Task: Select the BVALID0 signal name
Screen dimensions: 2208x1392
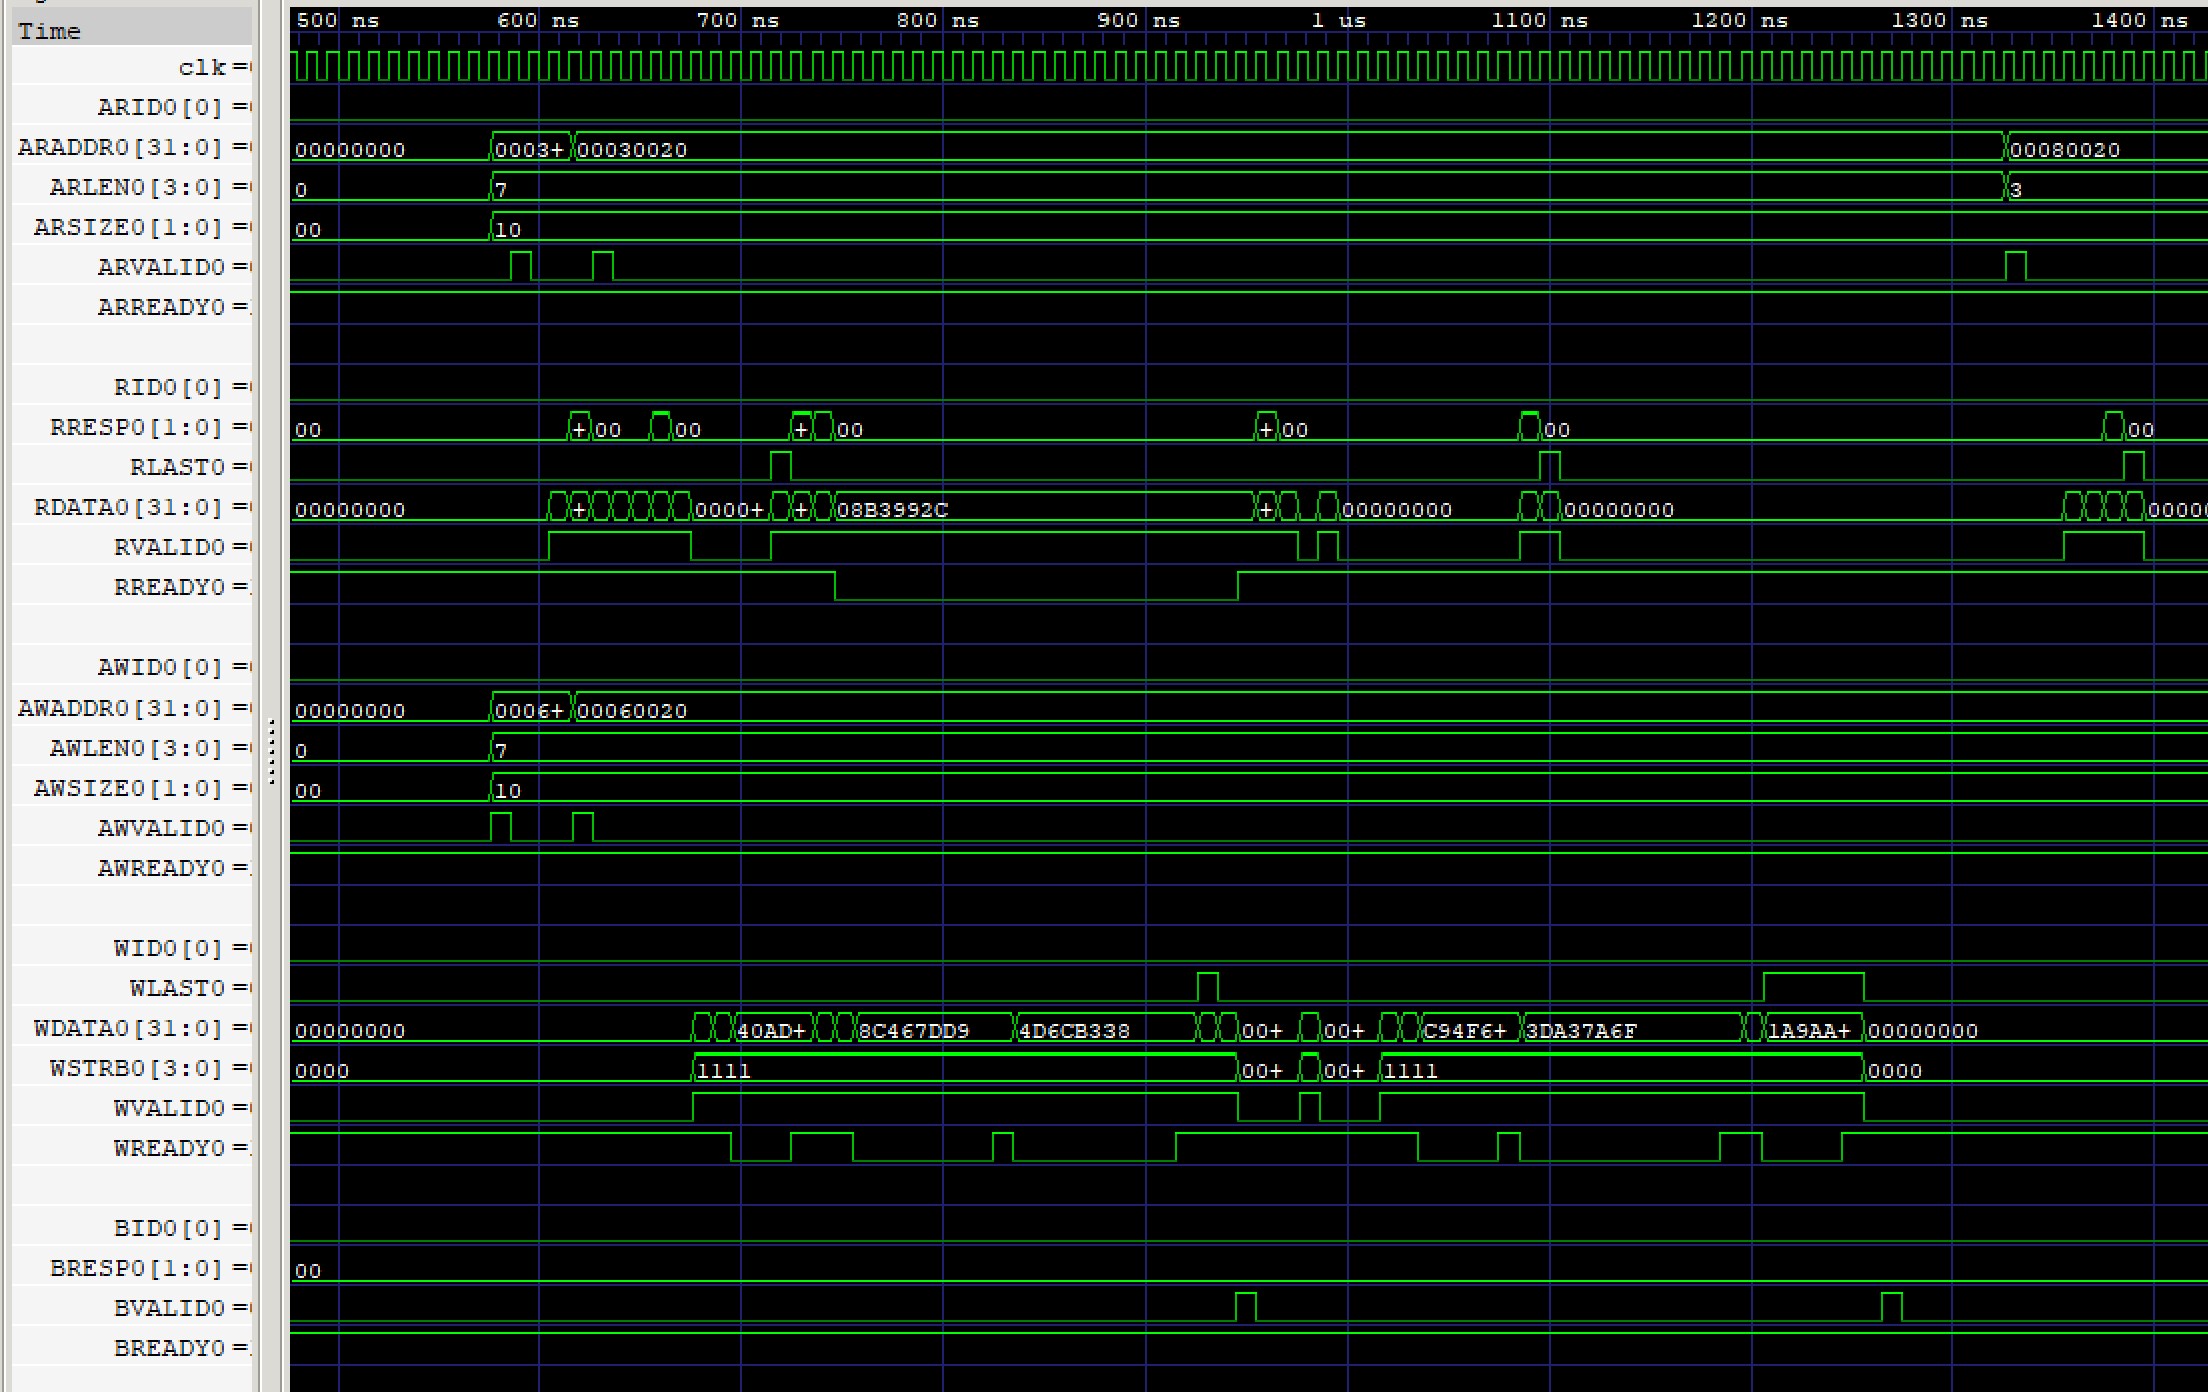Action: pyautogui.click(x=169, y=1308)
